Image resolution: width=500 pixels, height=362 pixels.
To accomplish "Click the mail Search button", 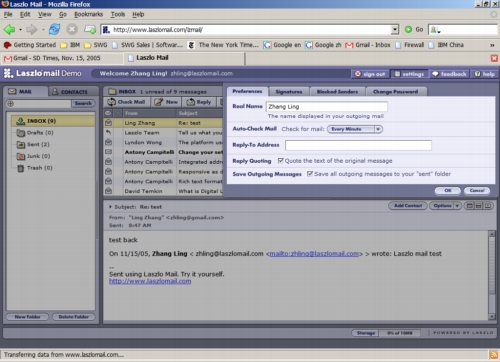I will coord(83,104).
